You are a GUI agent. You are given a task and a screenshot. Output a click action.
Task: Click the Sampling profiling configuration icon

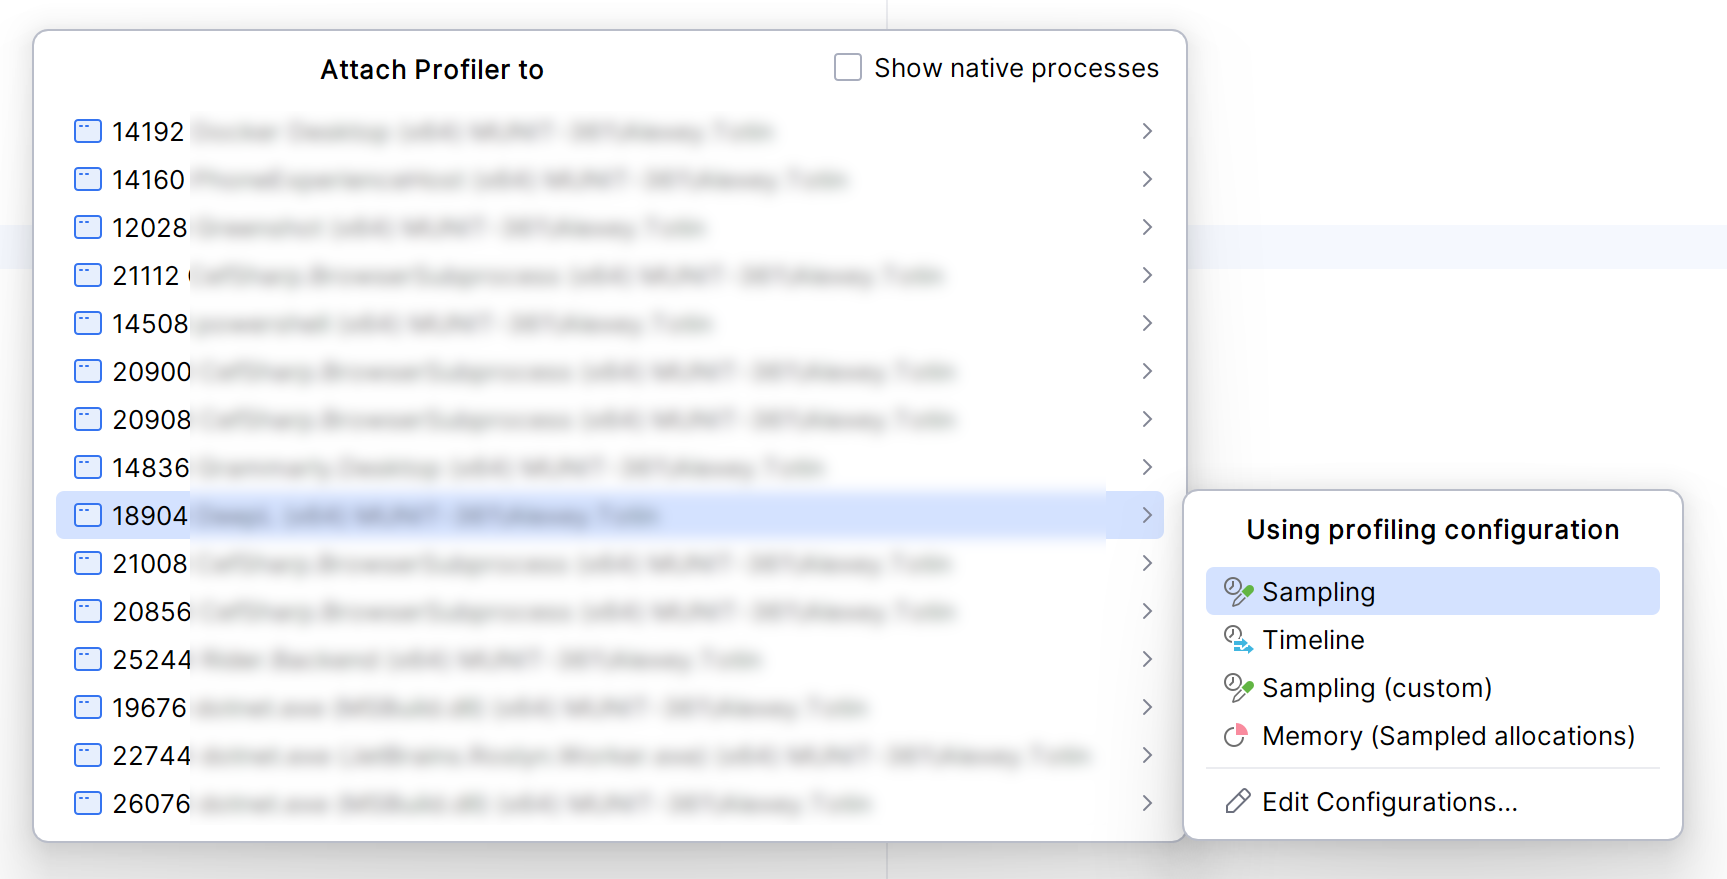coord(1238,592)
